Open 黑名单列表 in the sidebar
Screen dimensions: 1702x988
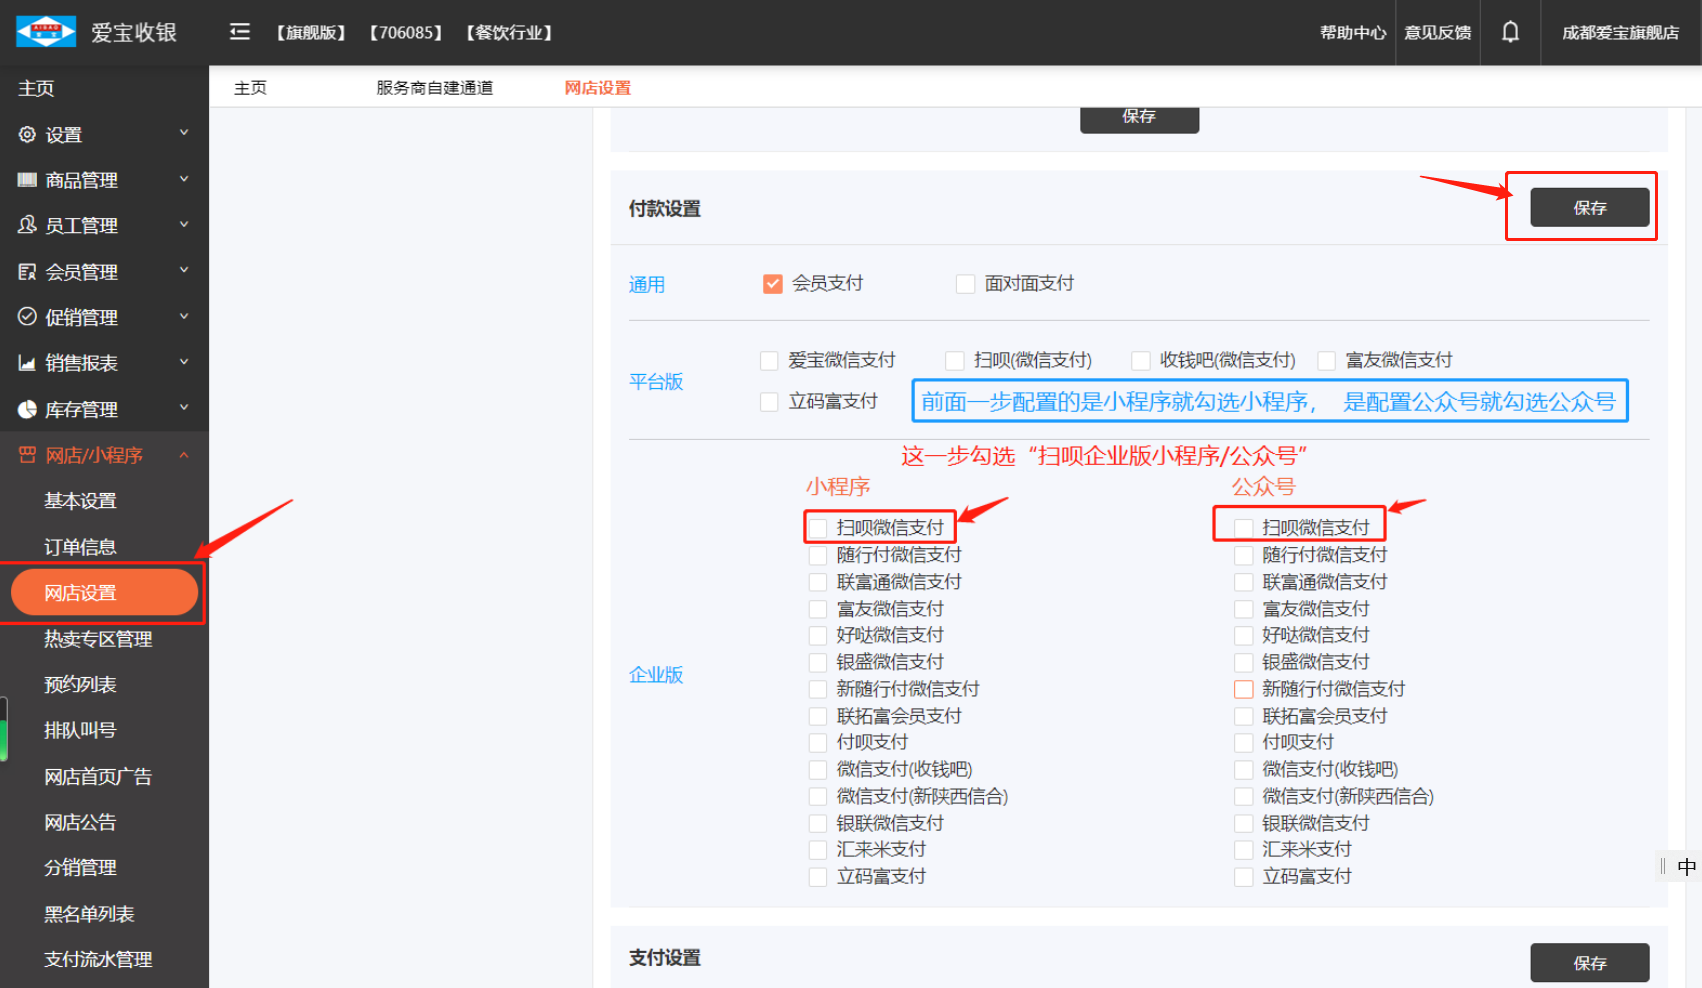pyautogui.click(x=89, y=914)
